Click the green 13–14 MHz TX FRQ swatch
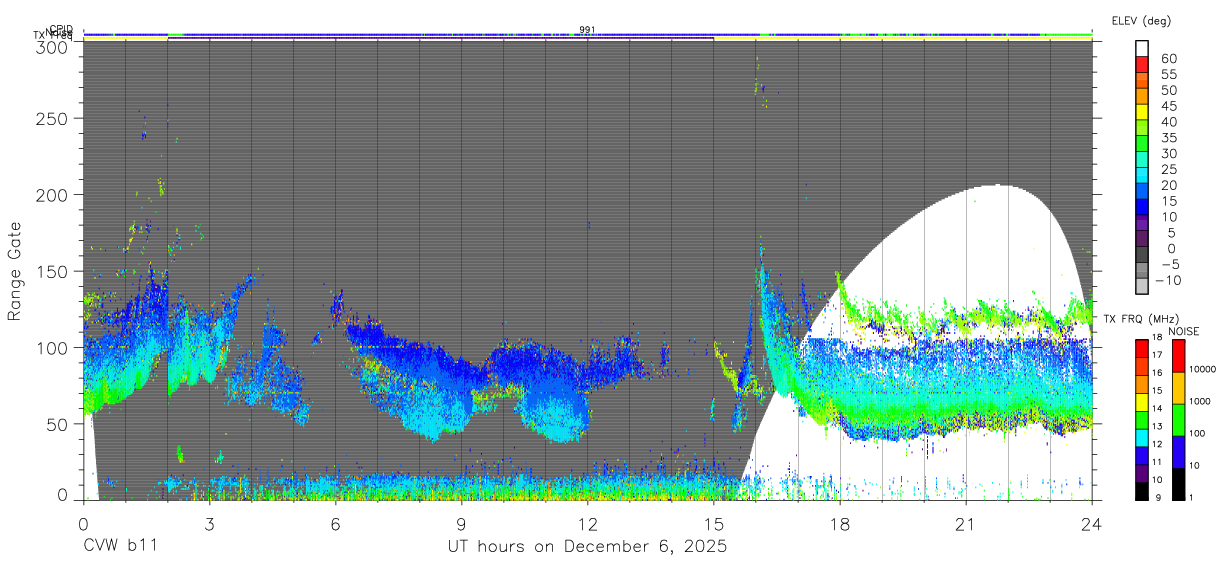Screen dimensions: 1228x567 [x=1143, y=418]
